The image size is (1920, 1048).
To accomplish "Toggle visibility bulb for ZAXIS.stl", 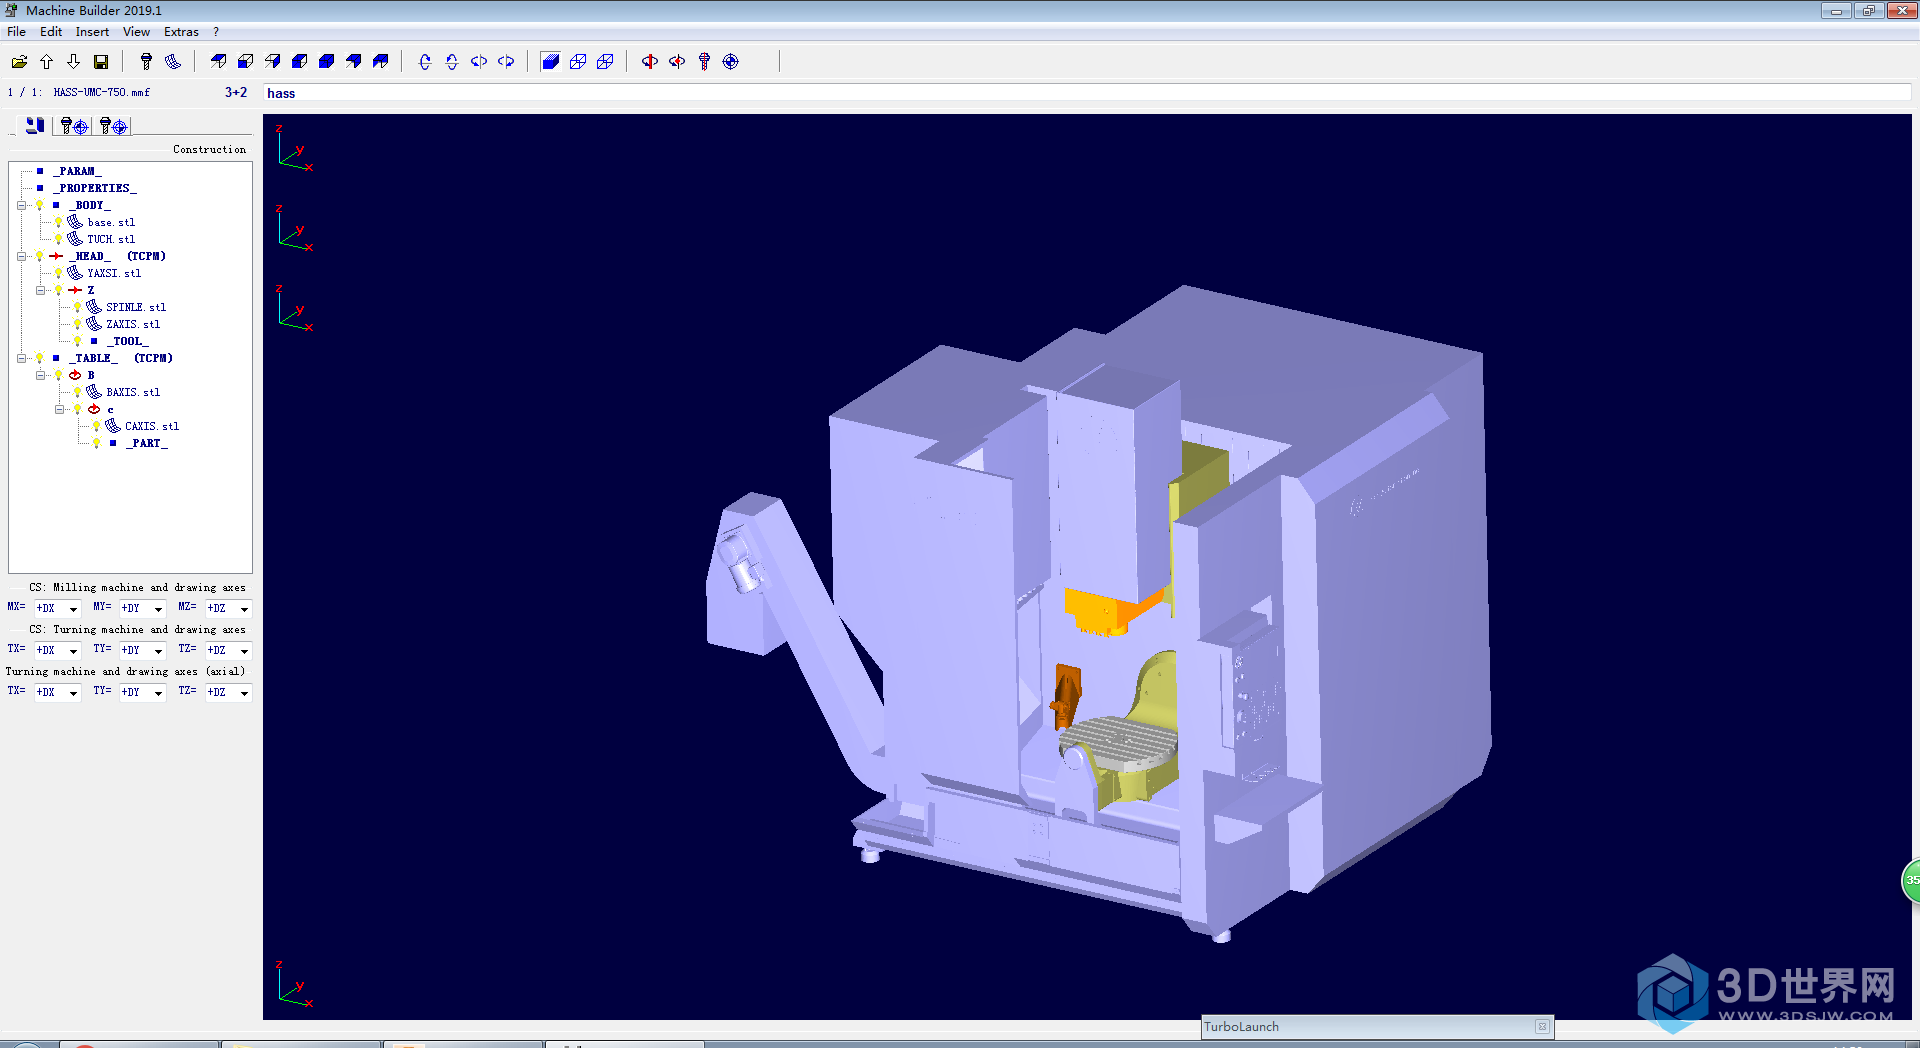I will (x=77, y=324).
